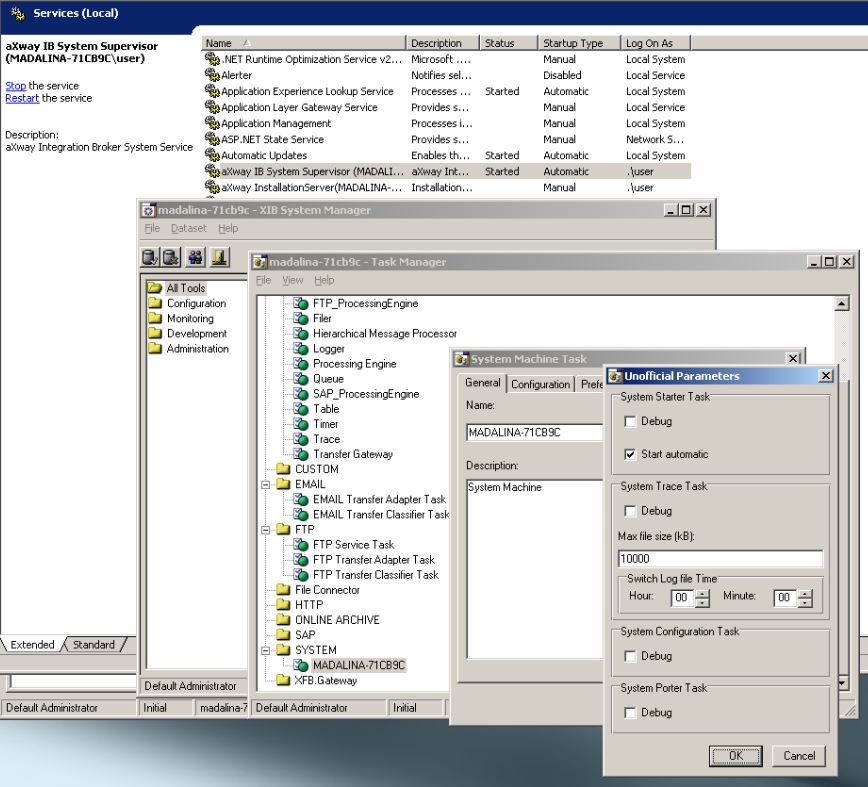Enable Debug for System Starter Task
Image resolution: width=868 pixels, height=787 pixels.
(630, 422)
